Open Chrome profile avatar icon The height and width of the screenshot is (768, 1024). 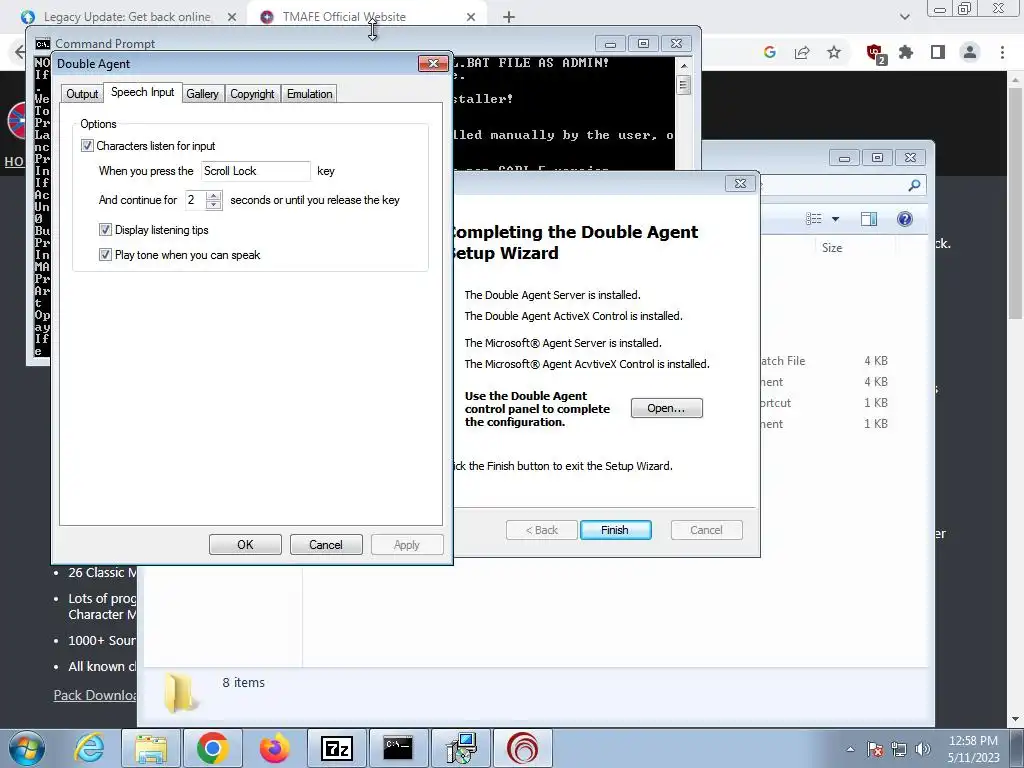click(x=970, y=52)
